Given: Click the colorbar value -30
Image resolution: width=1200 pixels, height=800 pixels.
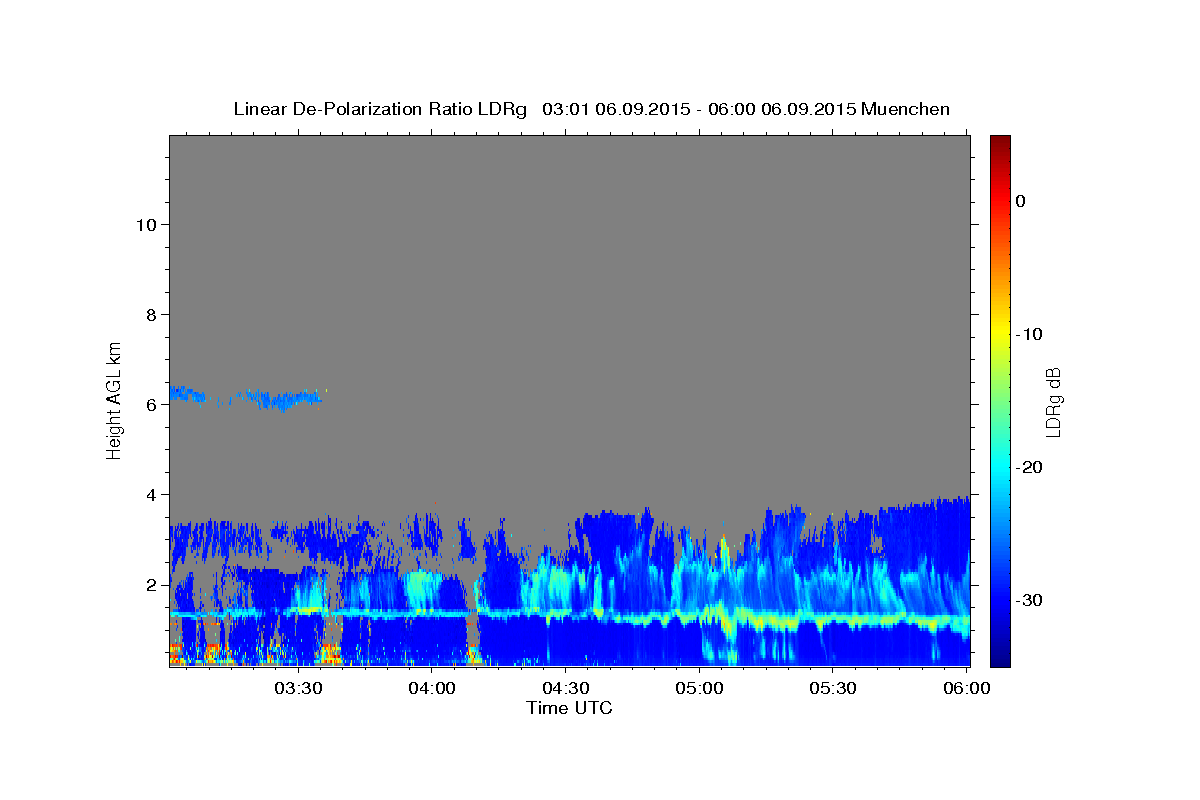Looking at the screenshot, I should pyautogui.click(x=1030, y=600).
